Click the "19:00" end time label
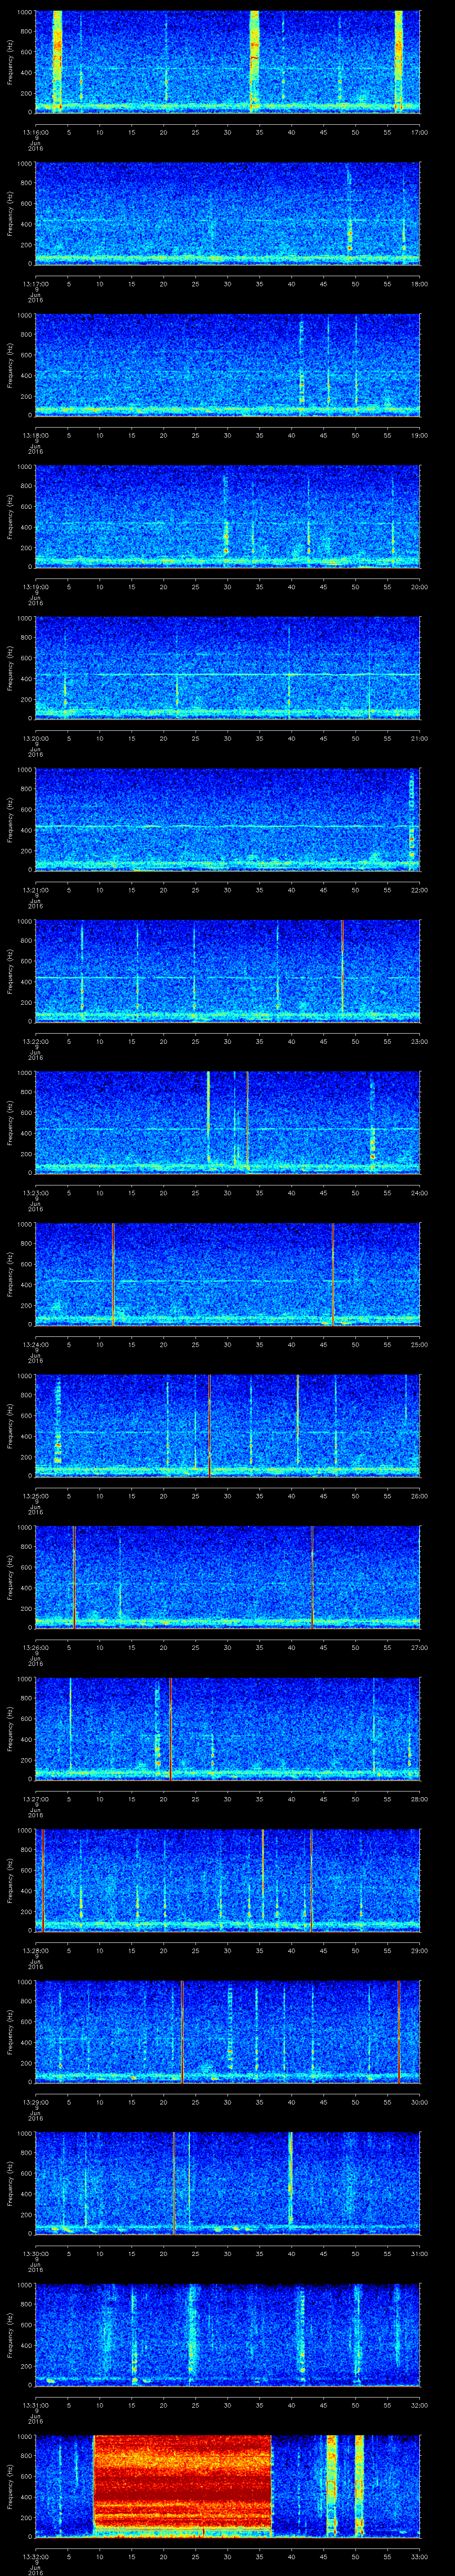 419,435
